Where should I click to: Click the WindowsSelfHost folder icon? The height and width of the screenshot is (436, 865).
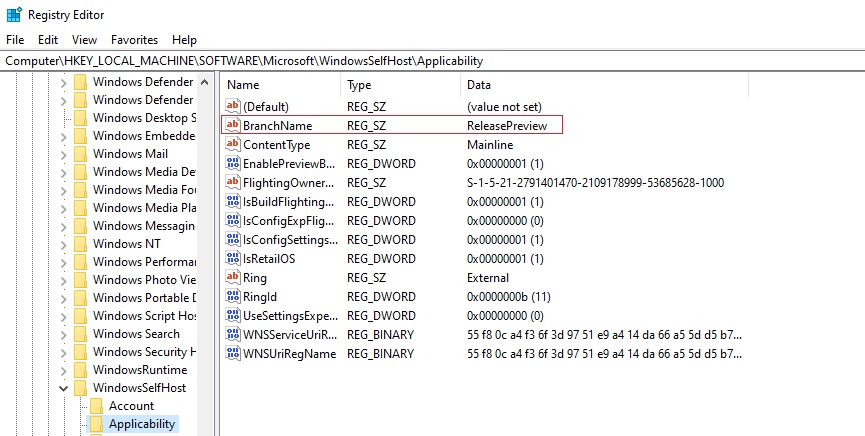tap(81, 388)
